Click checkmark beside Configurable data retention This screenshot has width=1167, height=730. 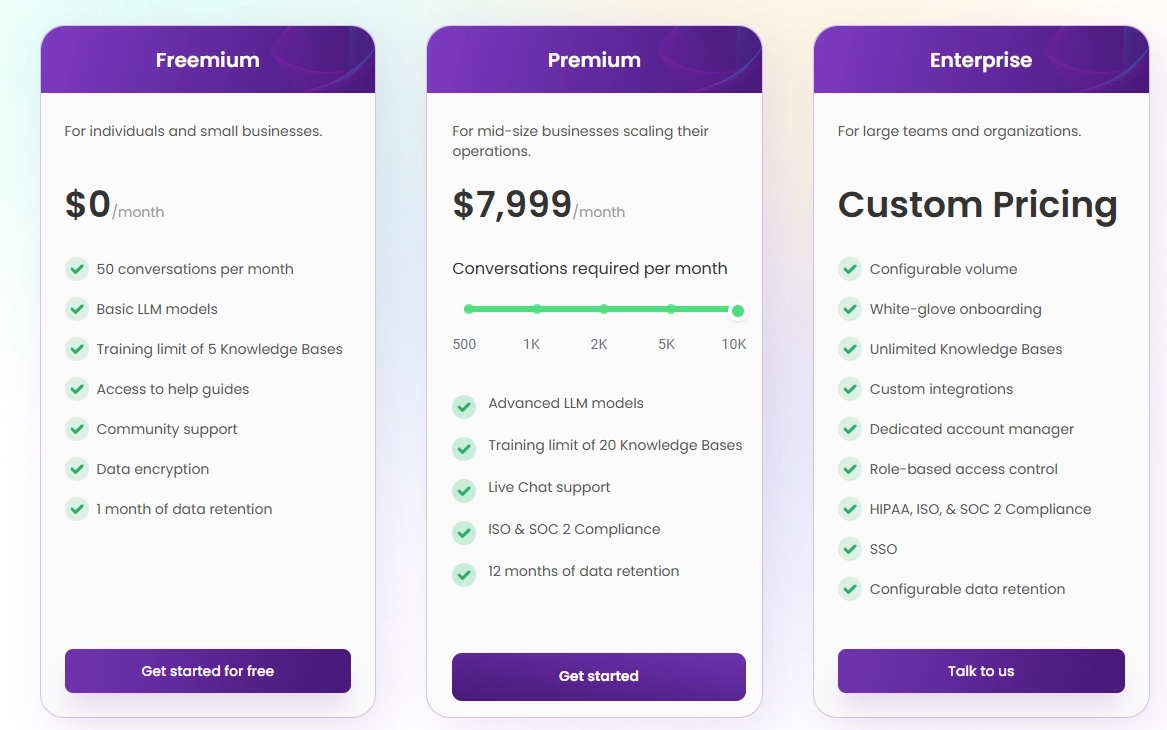[850, 589]
